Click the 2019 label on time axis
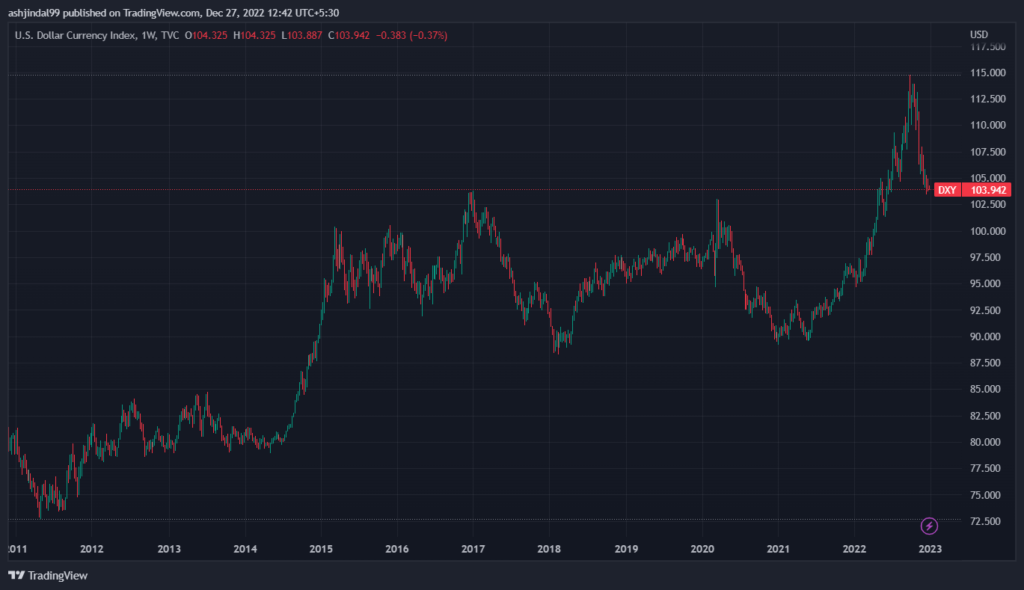The height and width of the screenshot is (590, 1024). tap(626, 549)
